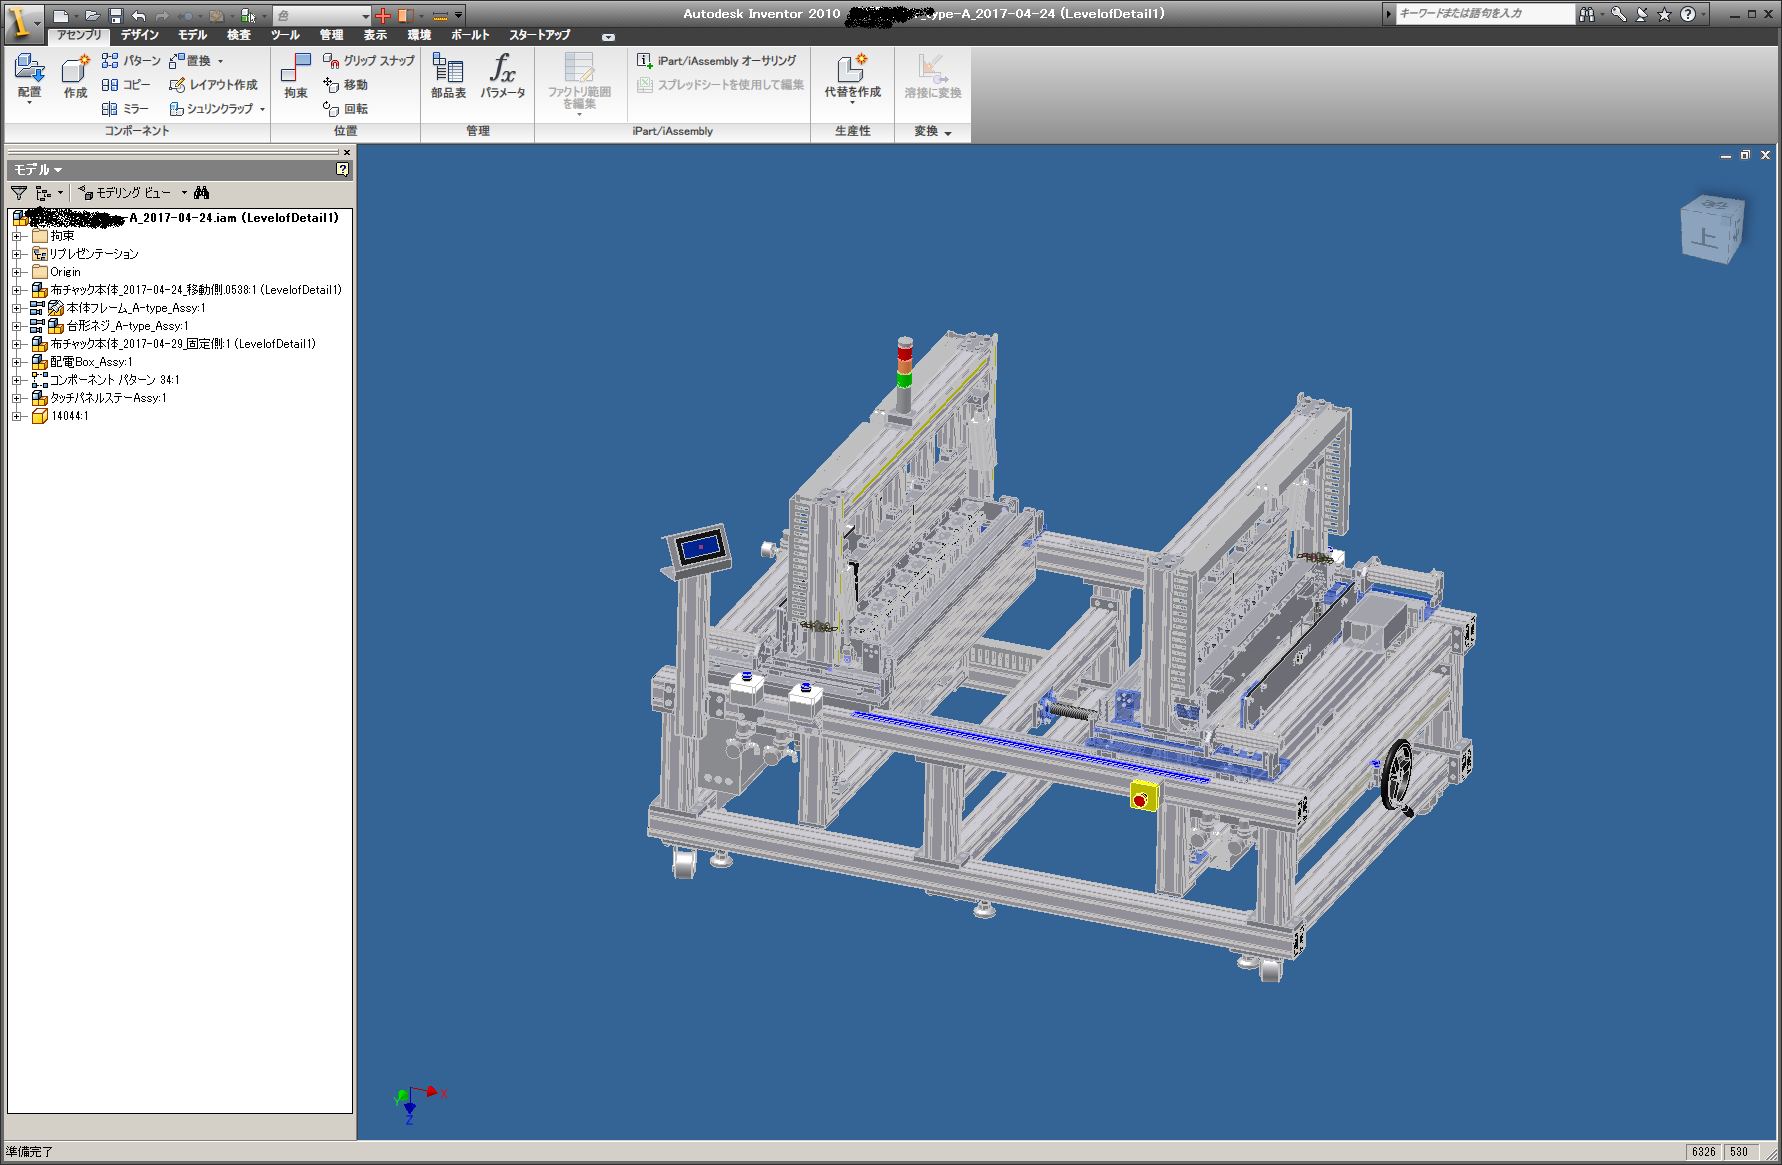
Task: Expand the 拘束 folder in browser
Action: tap(16, 236)
